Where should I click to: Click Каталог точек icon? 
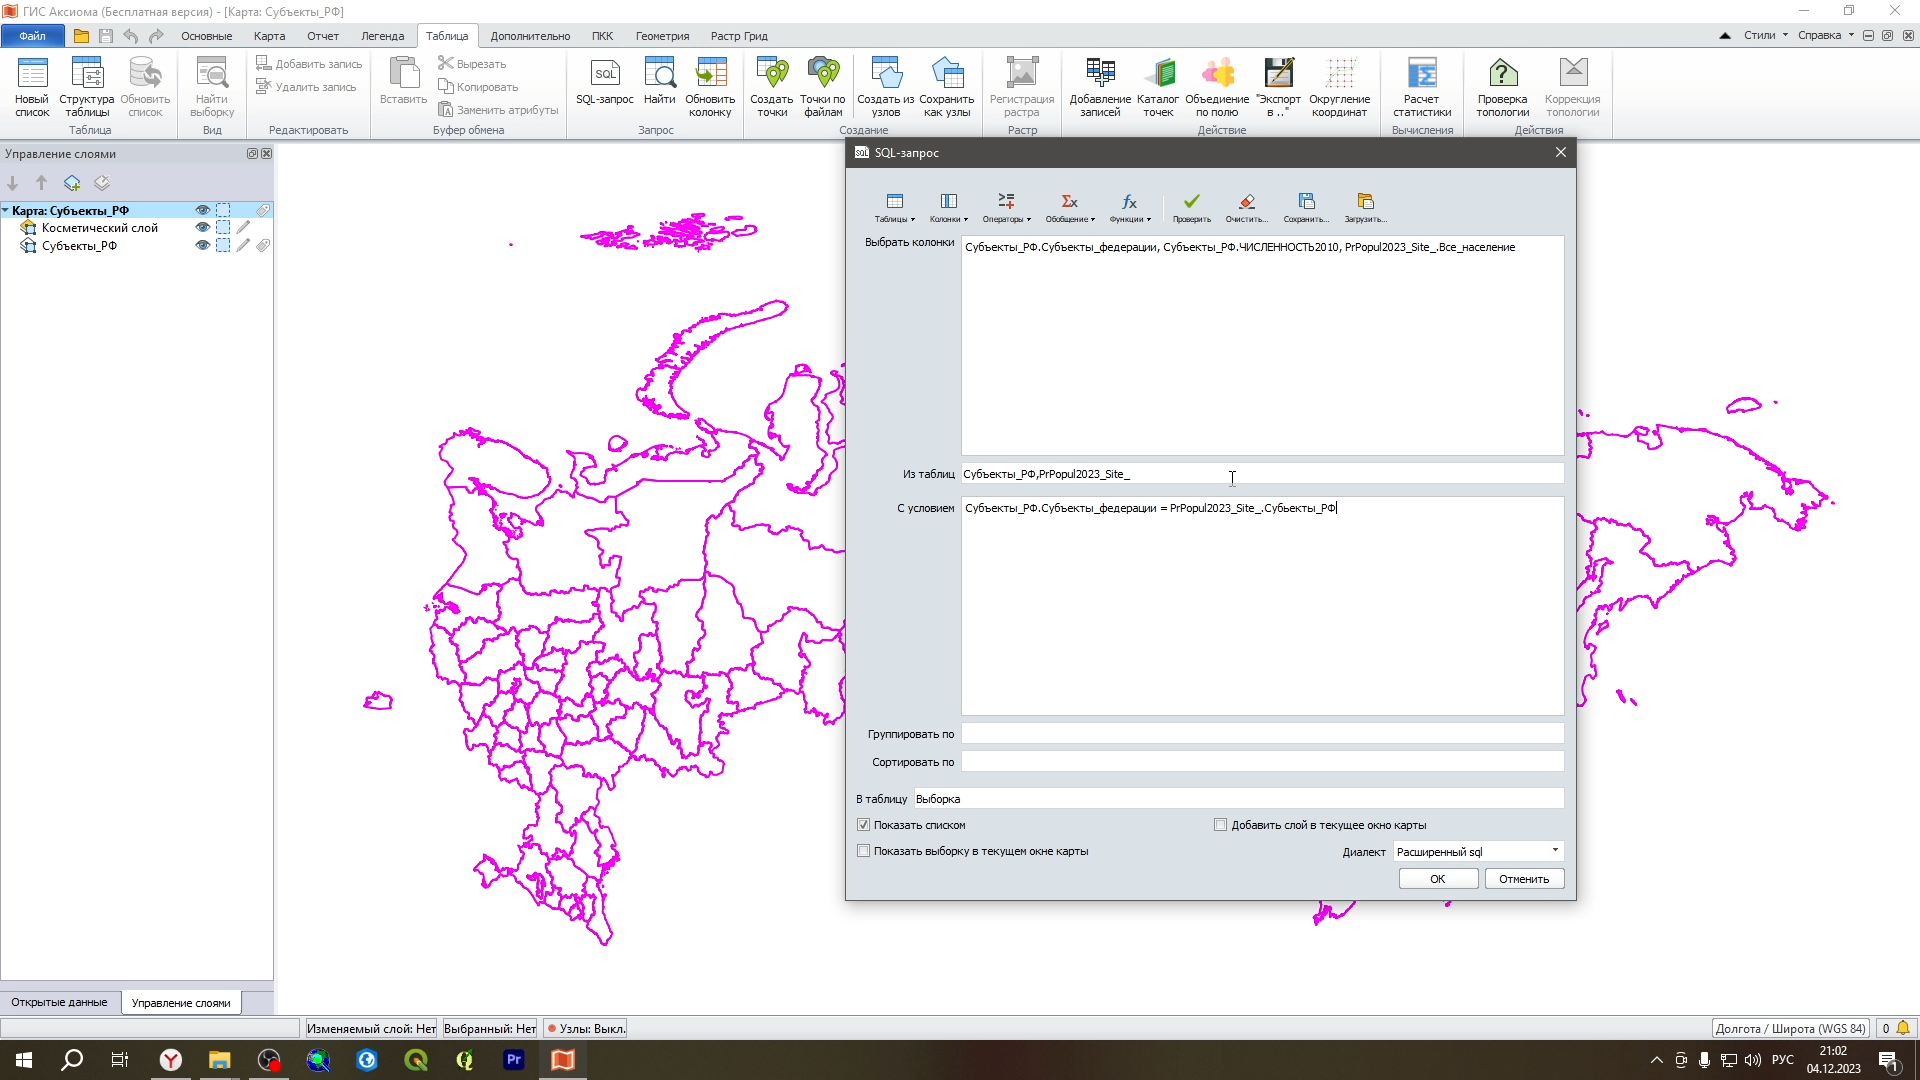pos(1158,87)
